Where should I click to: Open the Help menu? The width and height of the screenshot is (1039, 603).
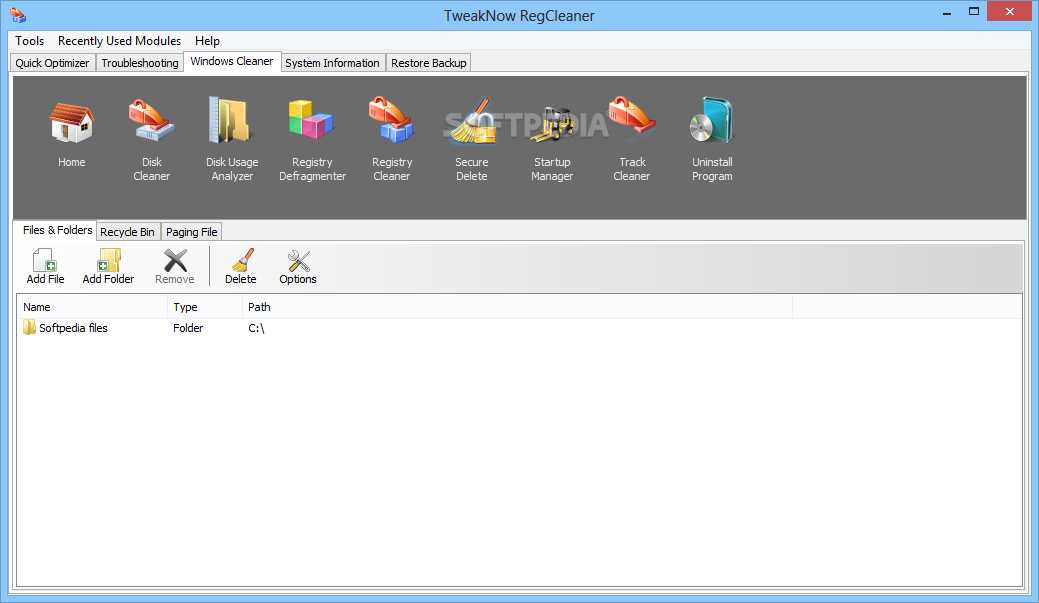tap(207, 41)
